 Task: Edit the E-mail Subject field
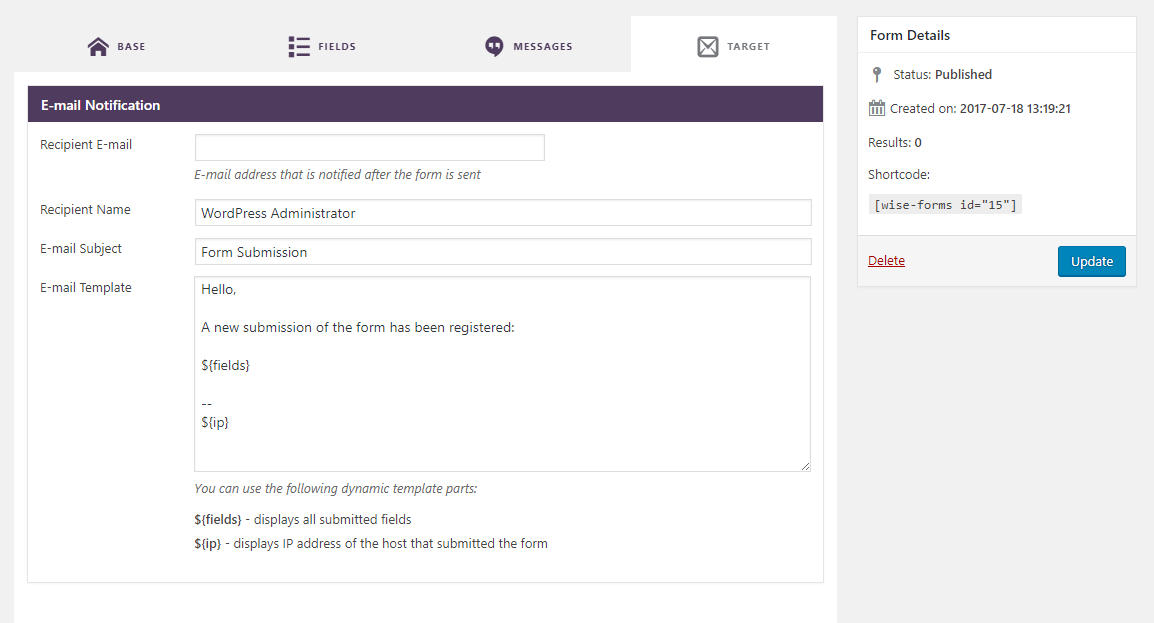tap(503, 252)
